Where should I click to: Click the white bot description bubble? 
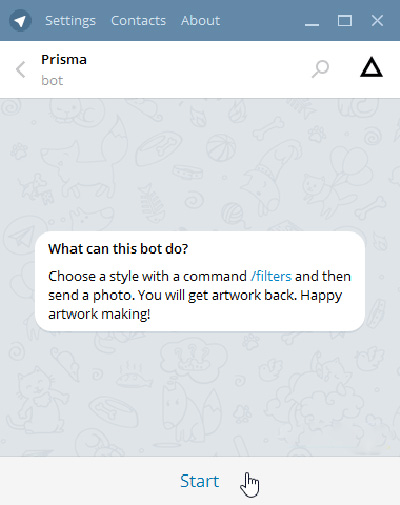coord(200,281)
